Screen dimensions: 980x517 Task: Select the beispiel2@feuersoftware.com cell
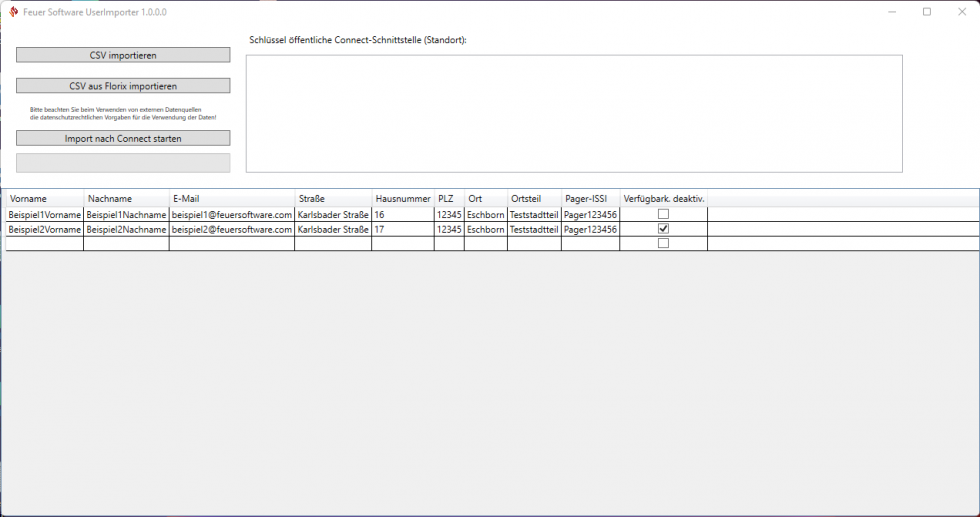coord(232,229)
